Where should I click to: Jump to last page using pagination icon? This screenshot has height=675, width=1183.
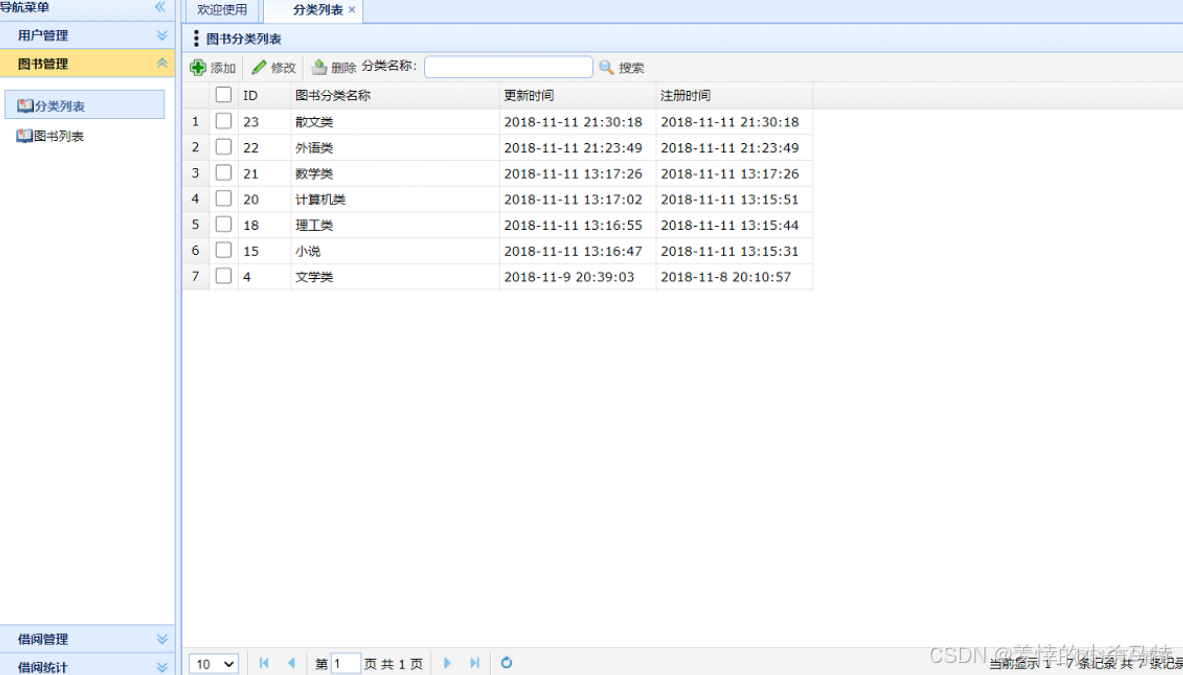(x=475, y=663)
